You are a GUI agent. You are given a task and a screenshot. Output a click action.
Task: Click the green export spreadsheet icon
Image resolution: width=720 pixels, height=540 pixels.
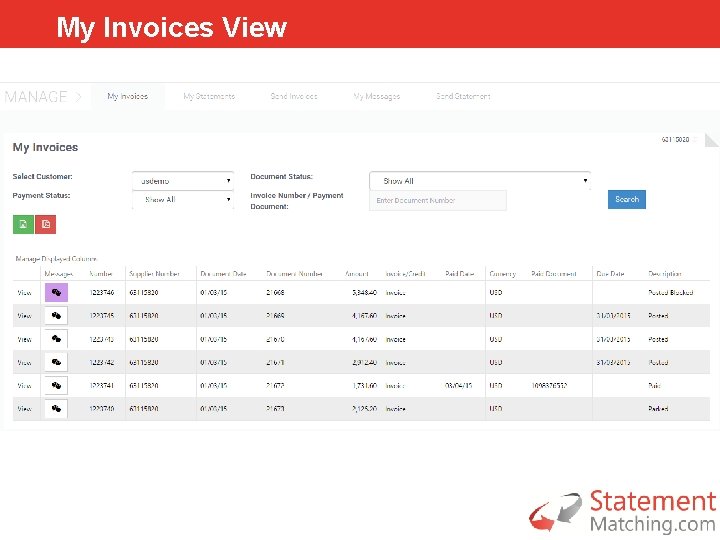click(23, 225)
